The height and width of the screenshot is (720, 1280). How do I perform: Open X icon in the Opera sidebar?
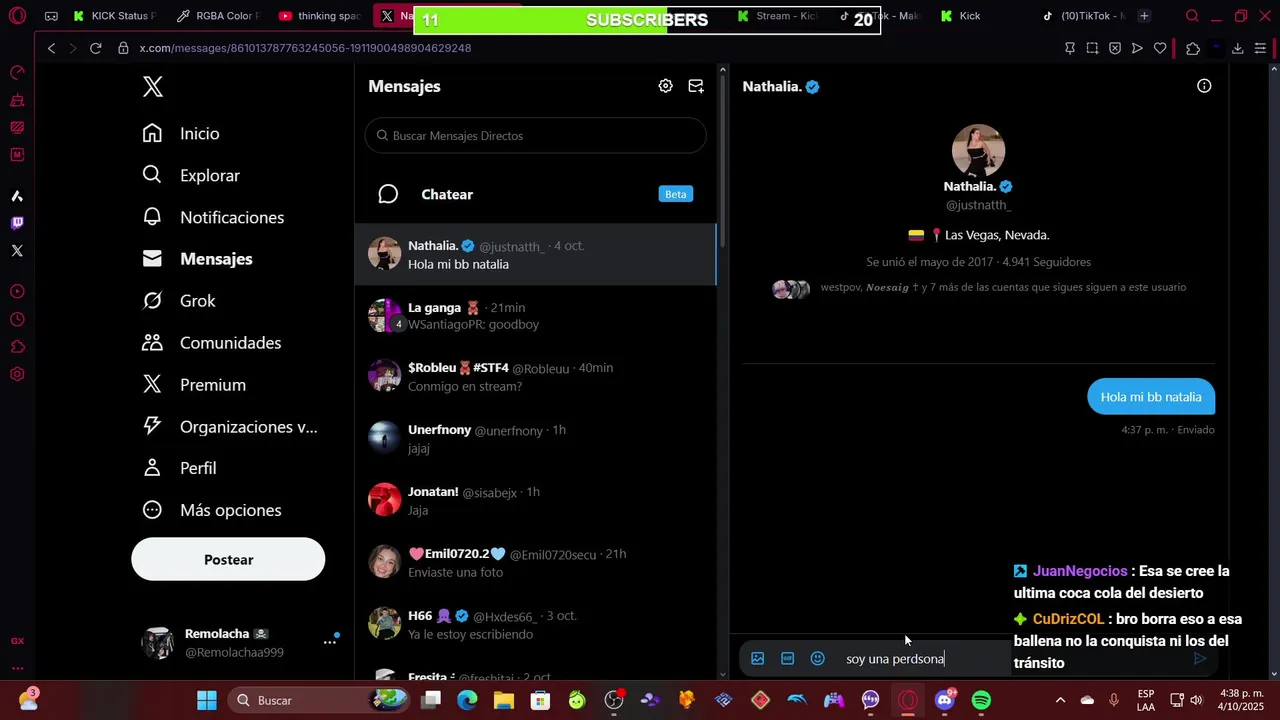pos(17,251)
